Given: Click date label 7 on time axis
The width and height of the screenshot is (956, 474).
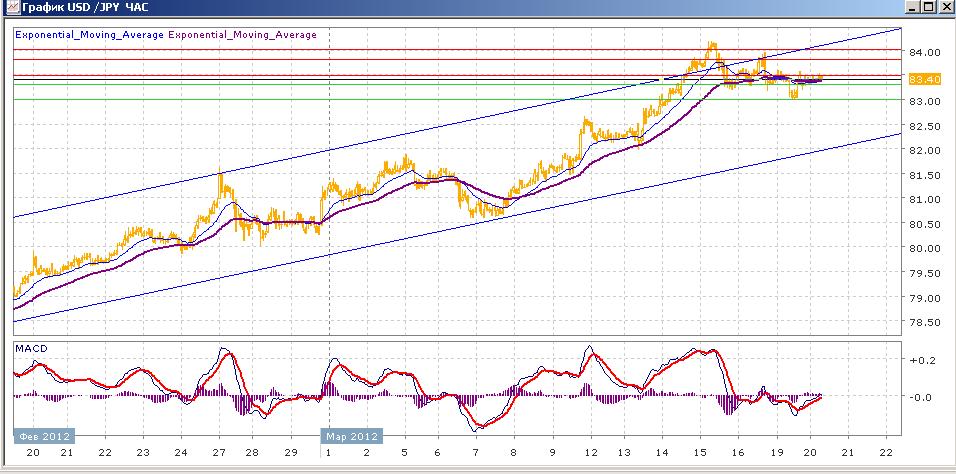Looking at the screenshot, I should coord(477,453).
